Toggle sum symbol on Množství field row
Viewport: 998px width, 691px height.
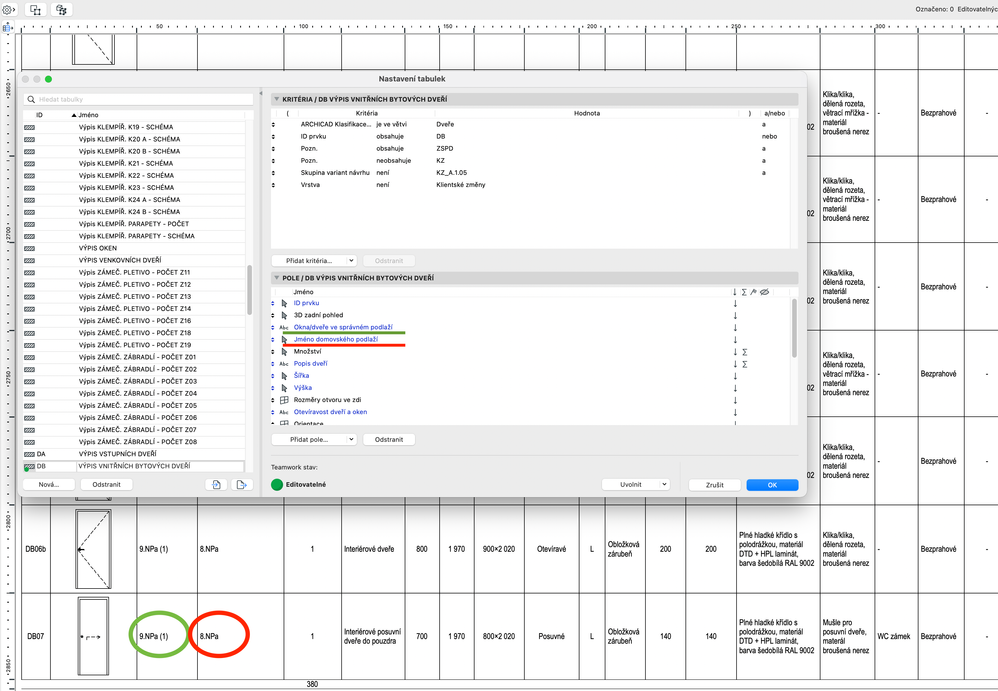point(745,352)
